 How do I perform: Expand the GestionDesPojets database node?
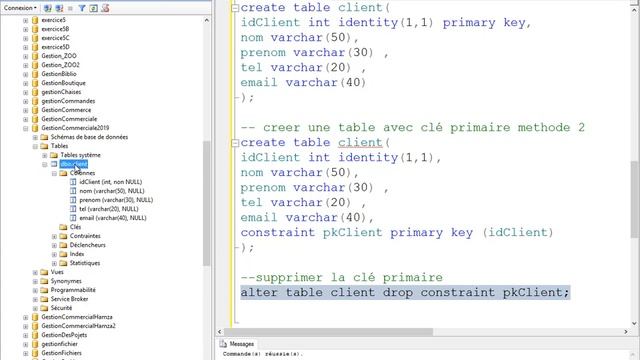26,335
